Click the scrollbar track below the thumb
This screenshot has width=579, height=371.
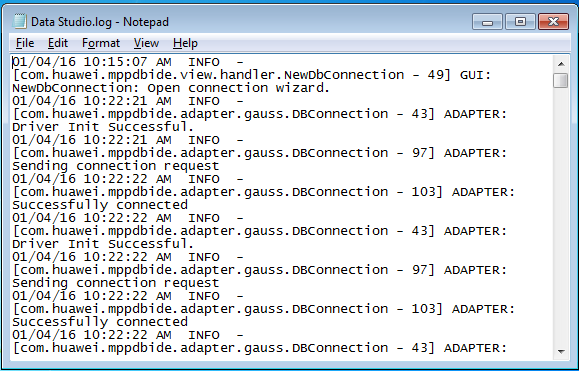pyautogui.click(x=561, y=216)
